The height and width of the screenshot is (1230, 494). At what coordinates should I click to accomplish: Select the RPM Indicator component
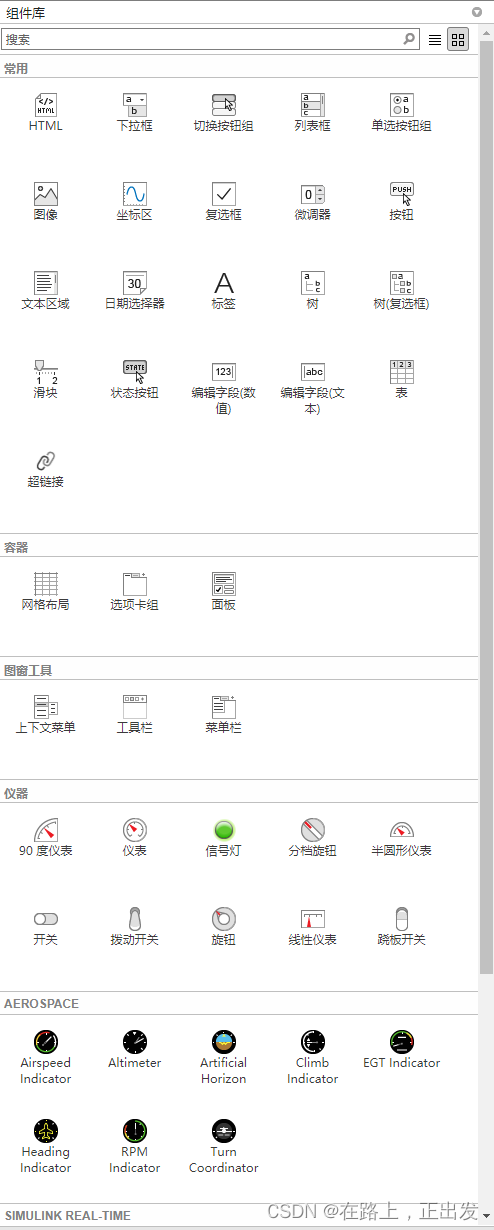(x=135, y=1131)
